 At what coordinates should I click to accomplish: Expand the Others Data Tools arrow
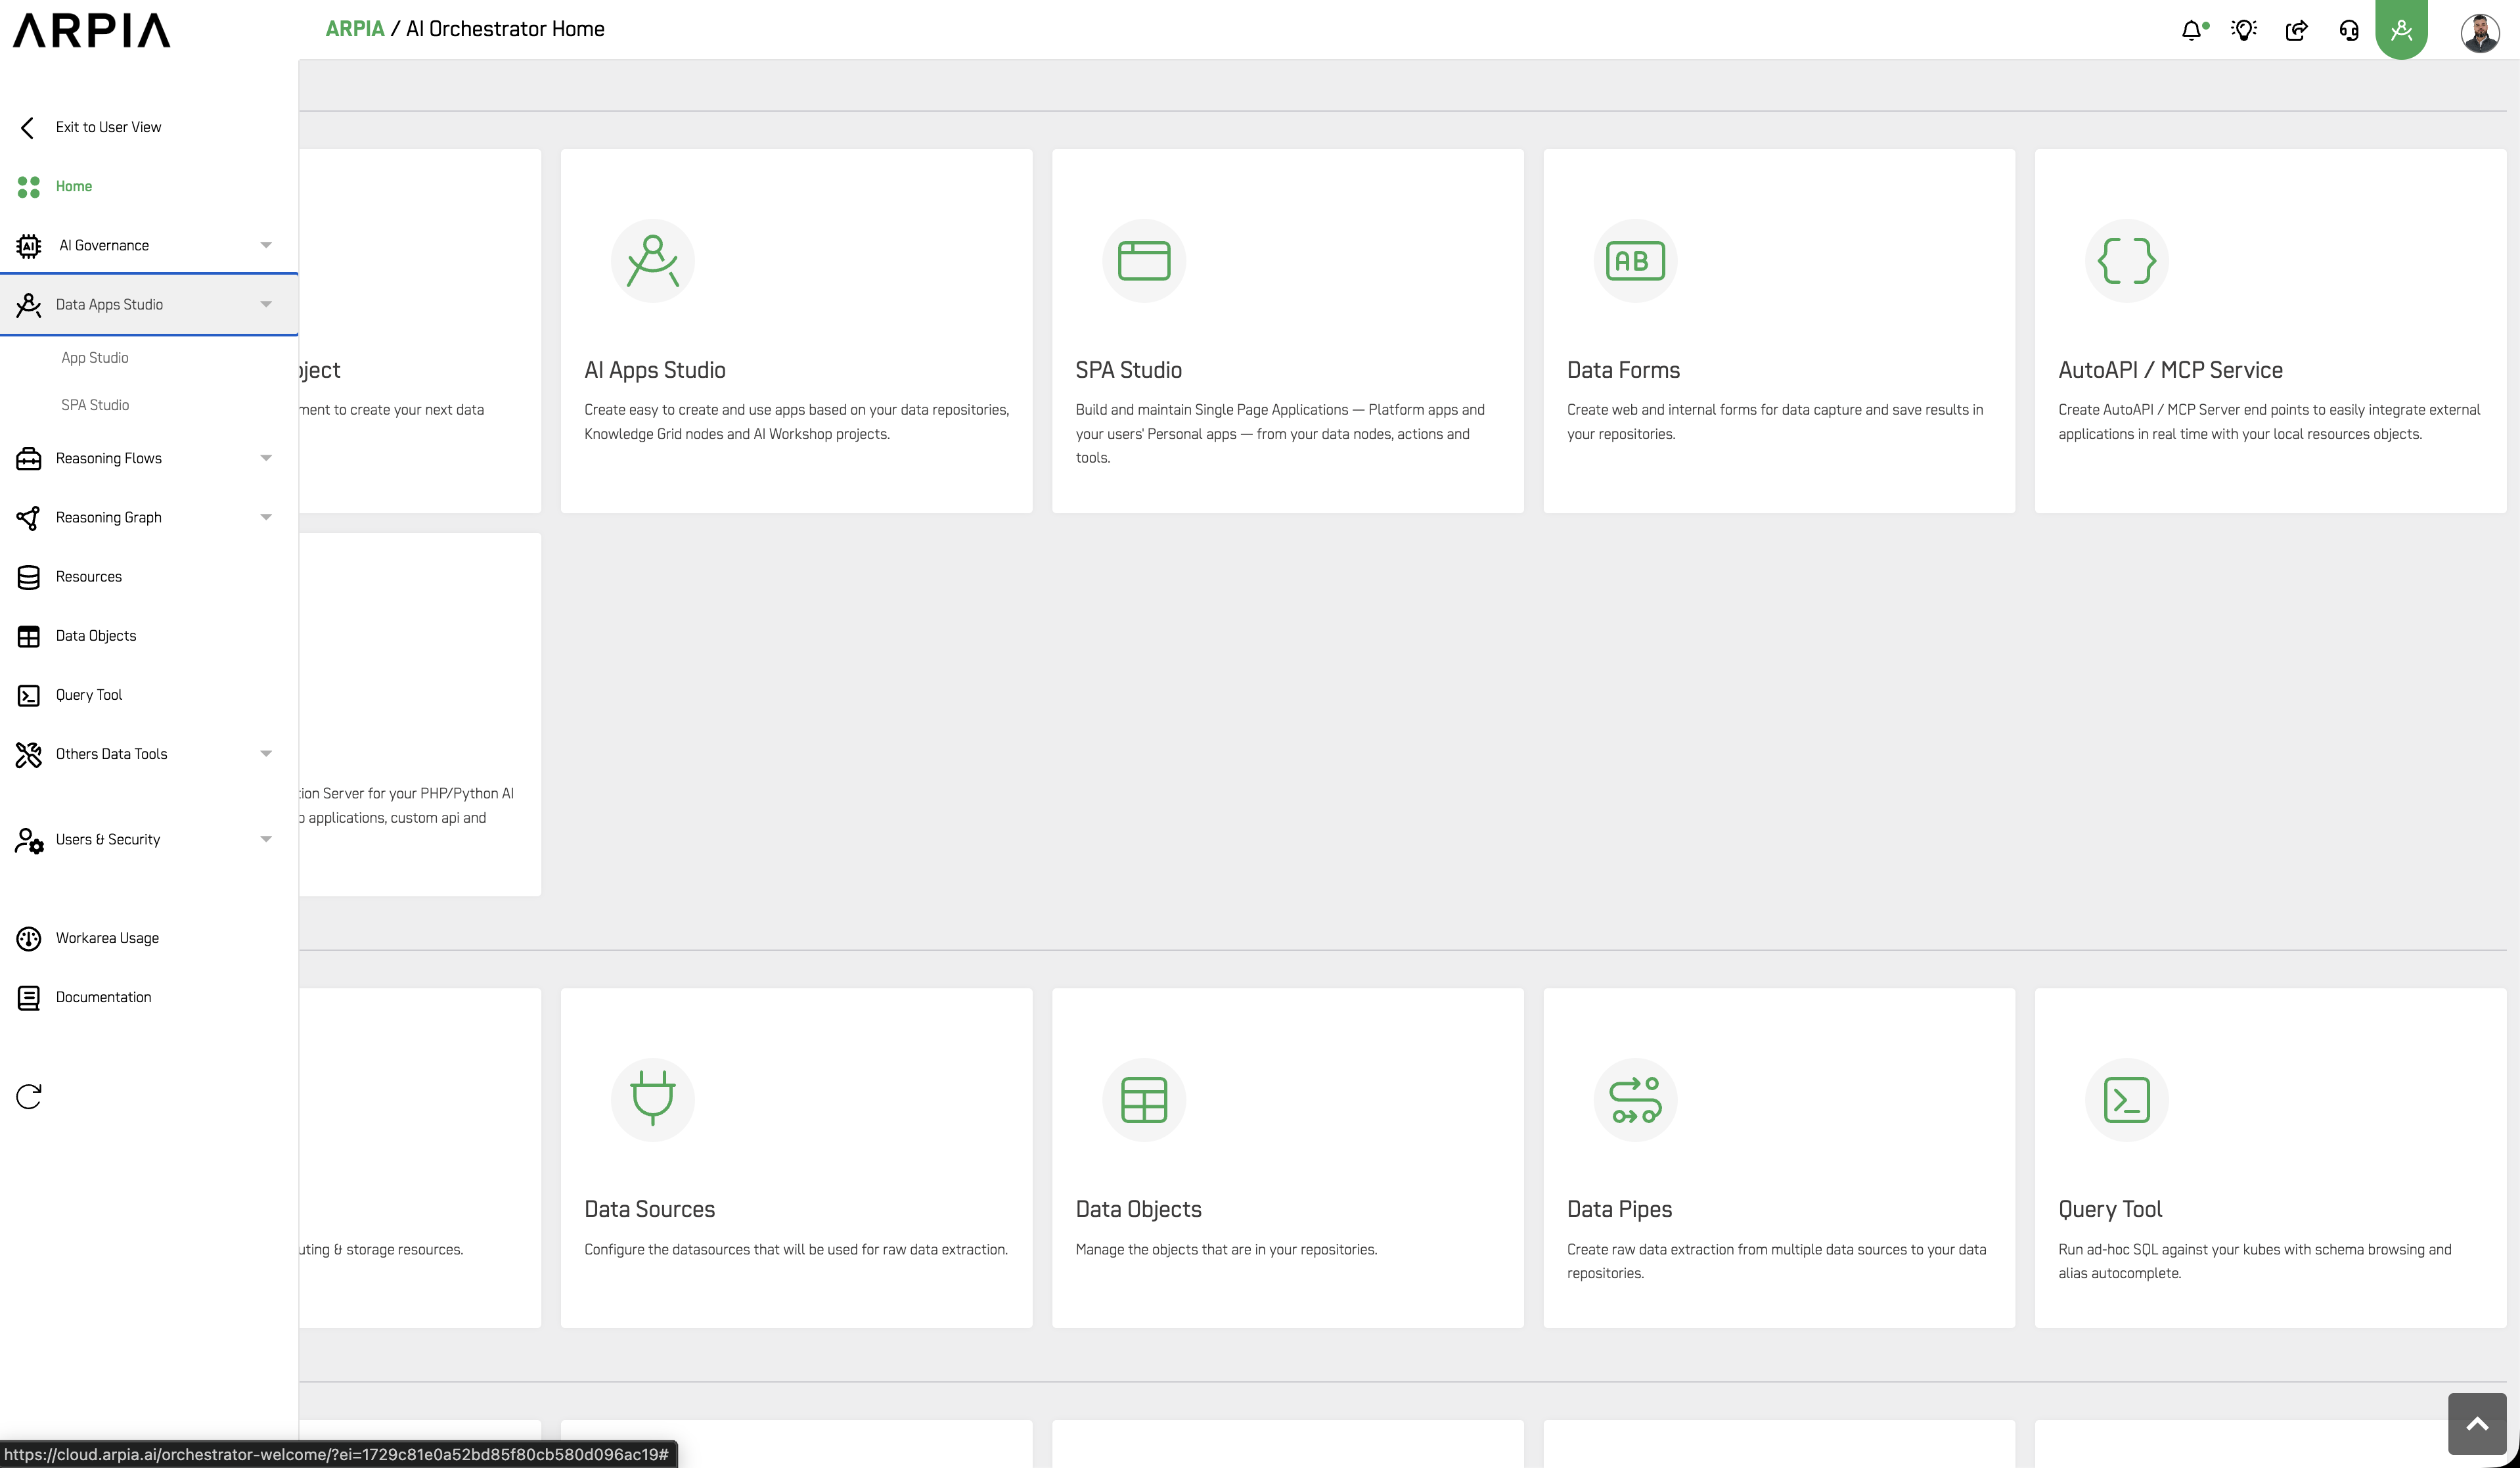[x=266, y=753]
